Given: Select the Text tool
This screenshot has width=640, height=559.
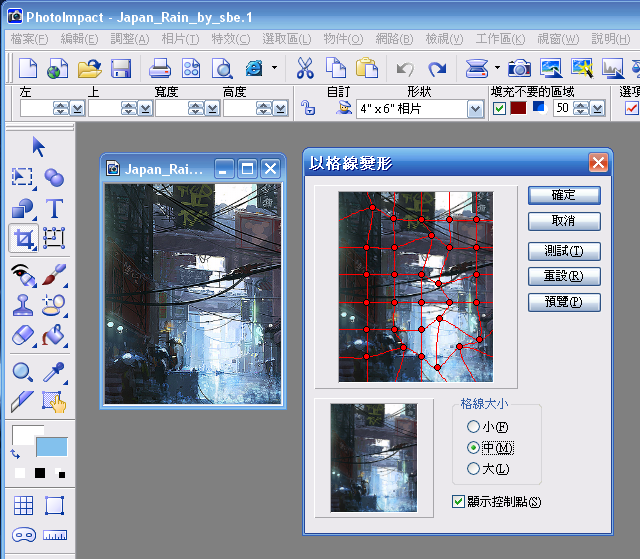Looking at the screenshot, I should click(54, 208).
